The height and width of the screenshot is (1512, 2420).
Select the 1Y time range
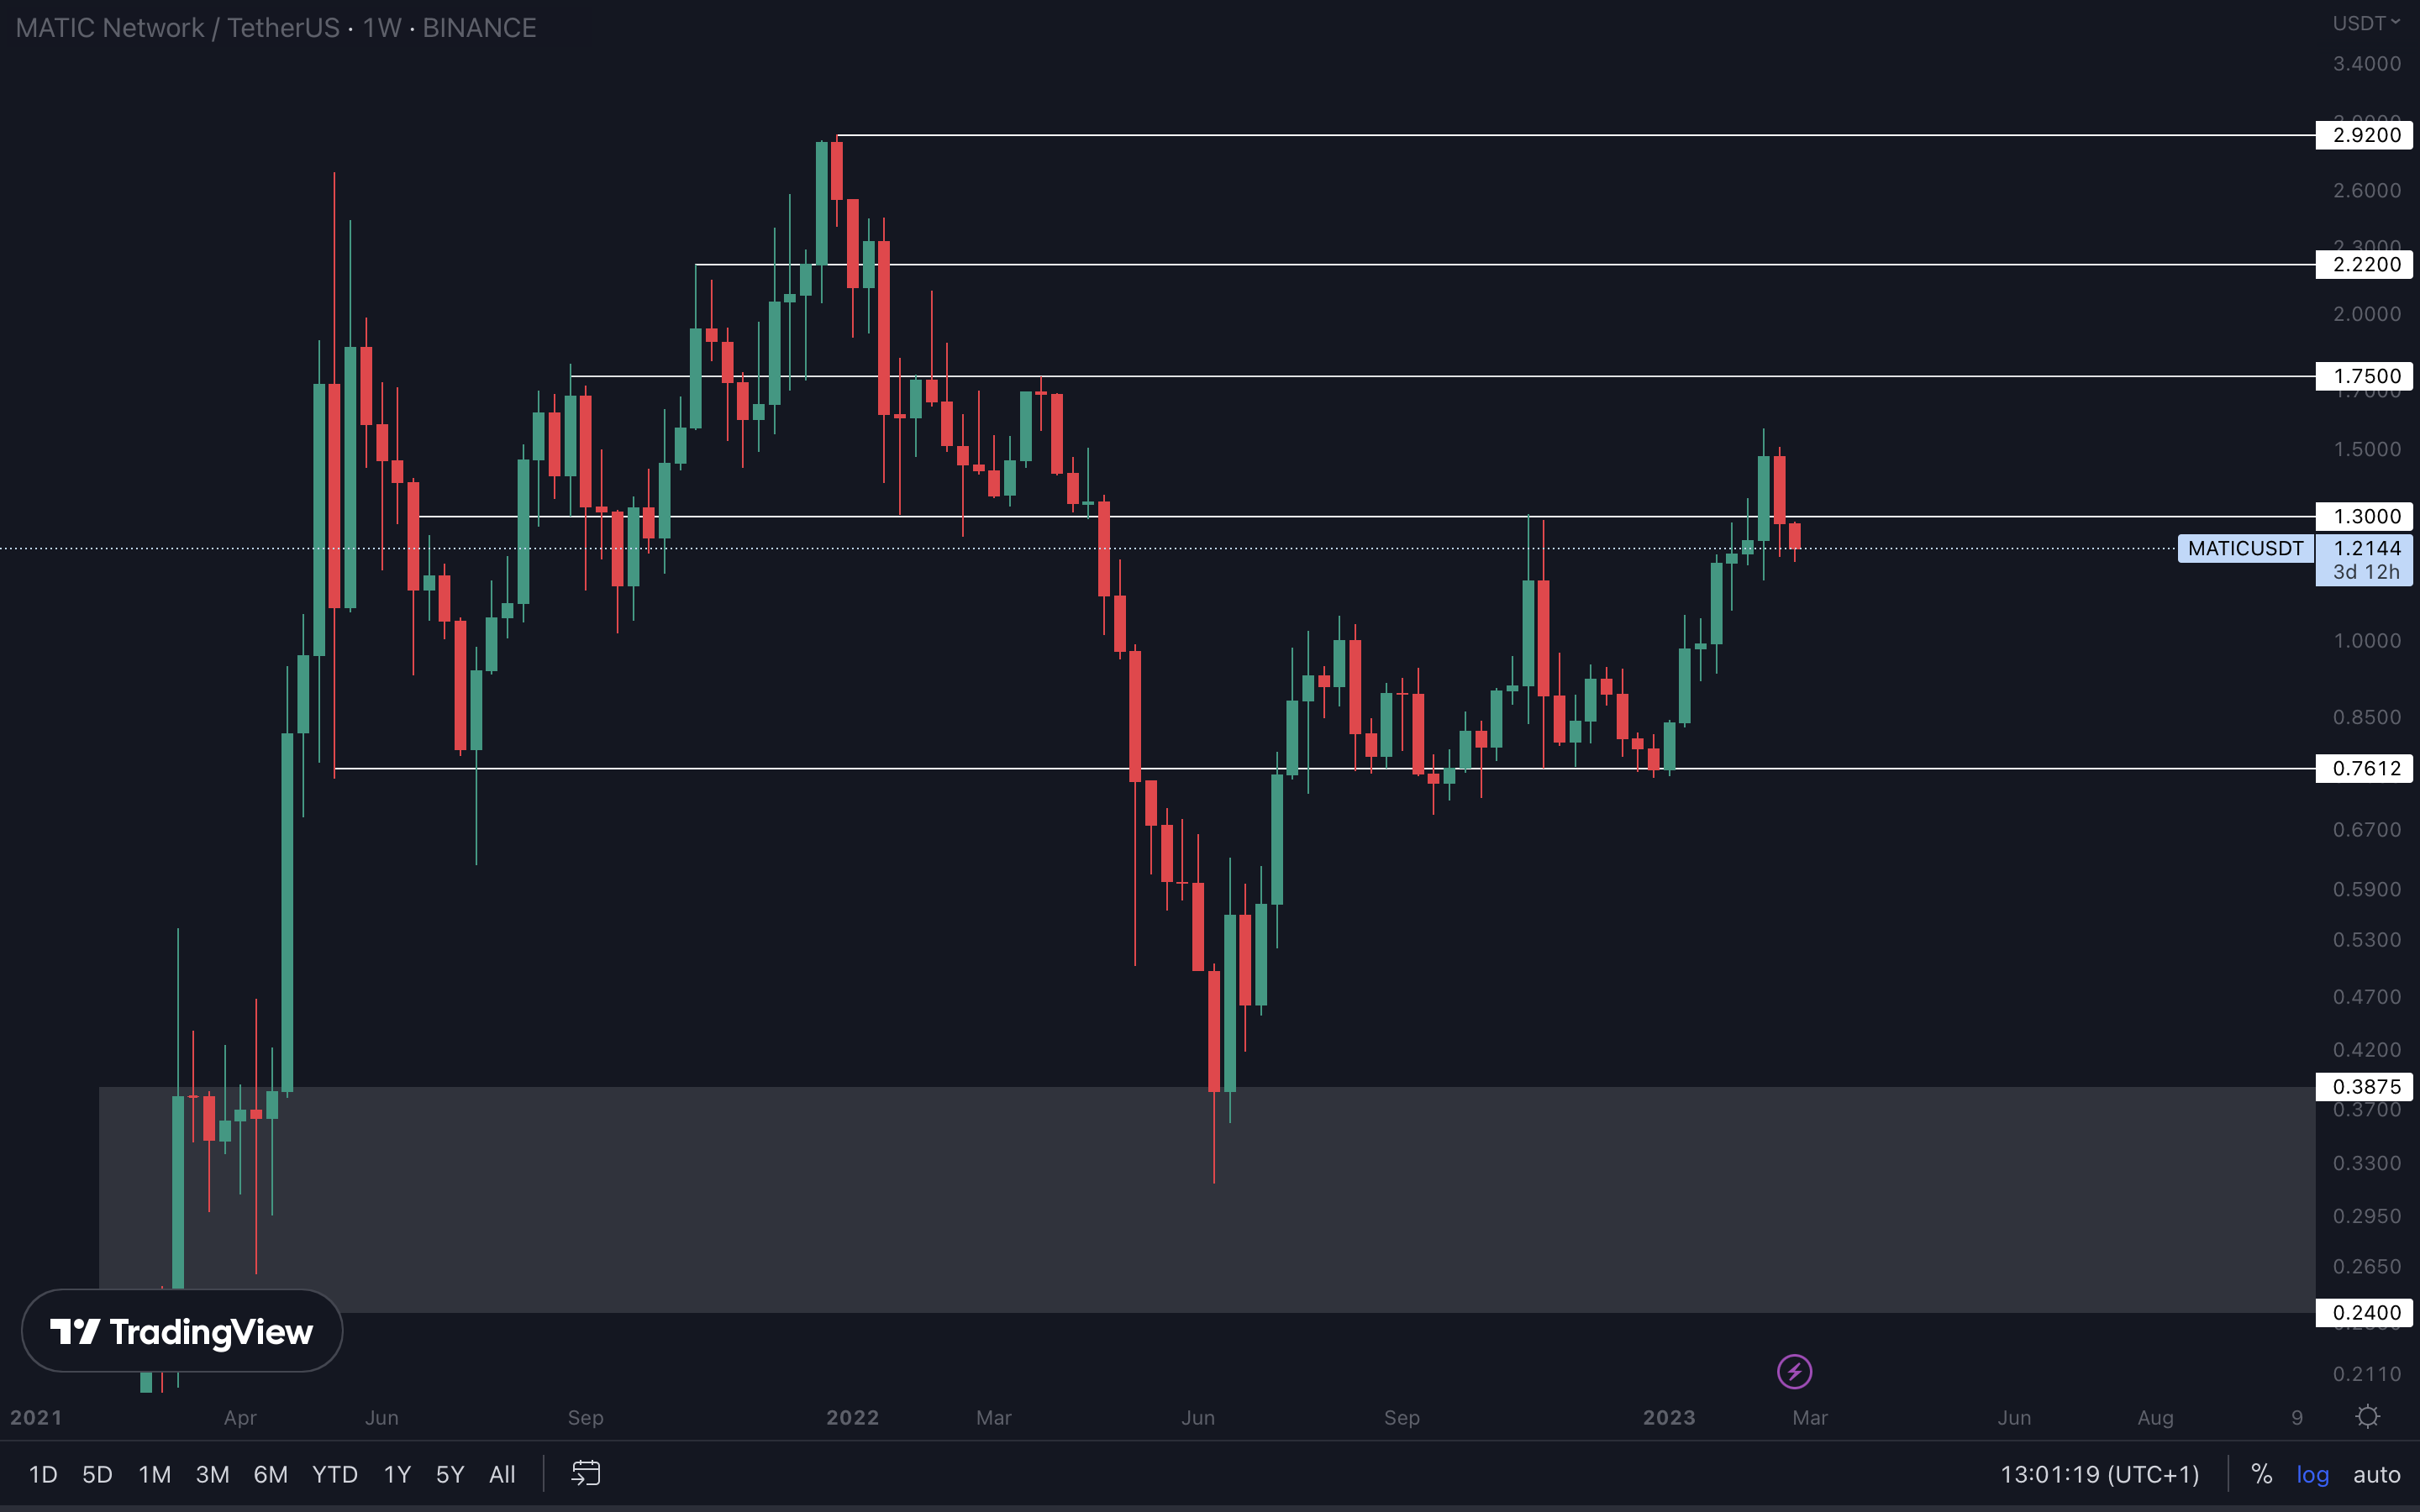(397, 1474)
